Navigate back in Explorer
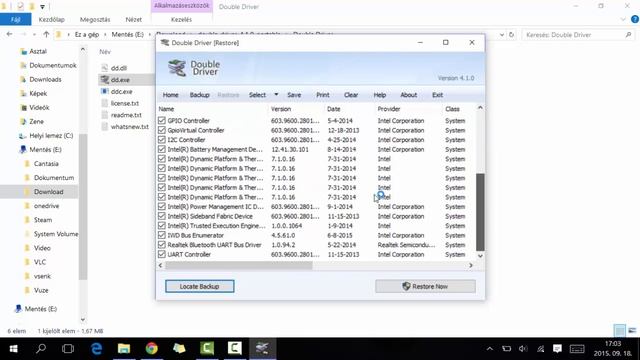The image size is (640, 360). [x=9, y=35]
